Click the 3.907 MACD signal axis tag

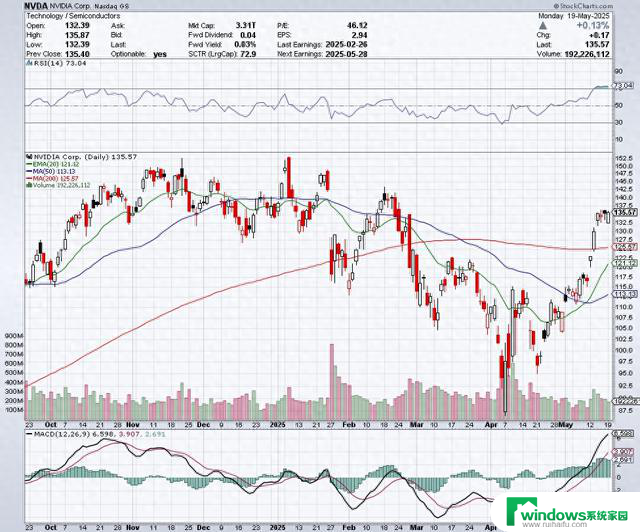[x=624, y=452]
